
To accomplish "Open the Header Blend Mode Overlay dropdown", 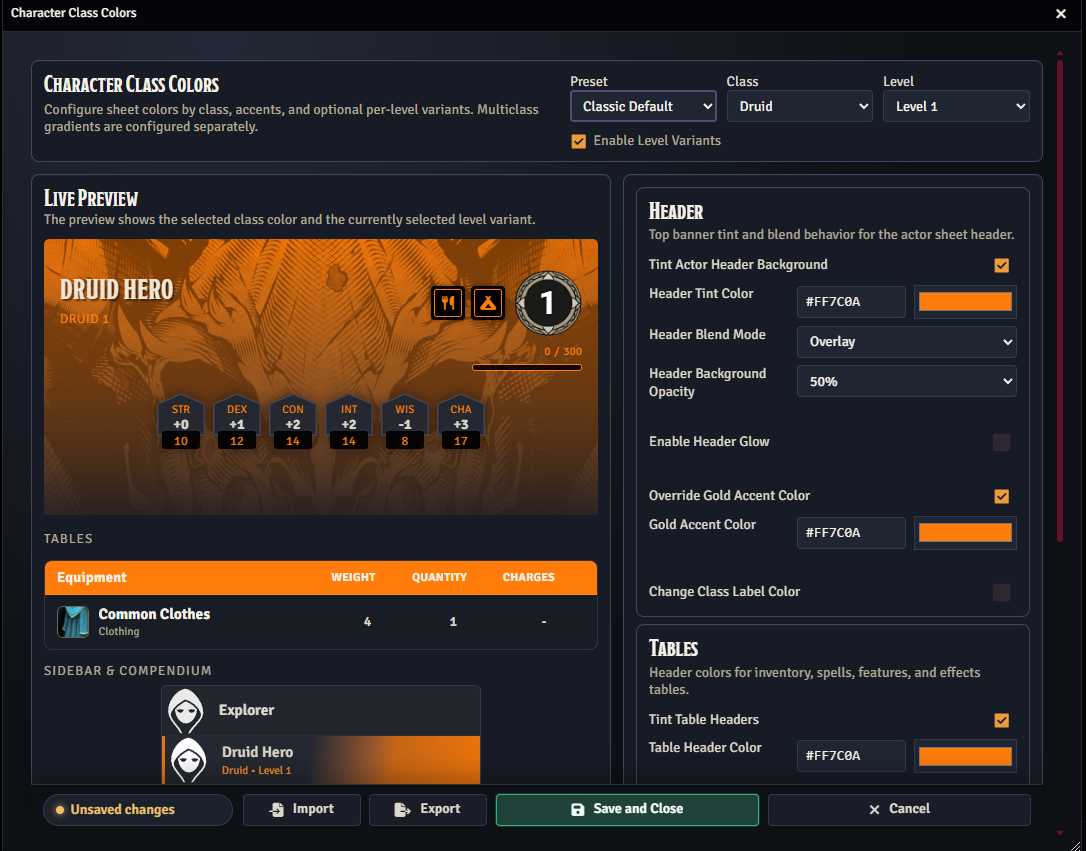I will pos(906,342).
